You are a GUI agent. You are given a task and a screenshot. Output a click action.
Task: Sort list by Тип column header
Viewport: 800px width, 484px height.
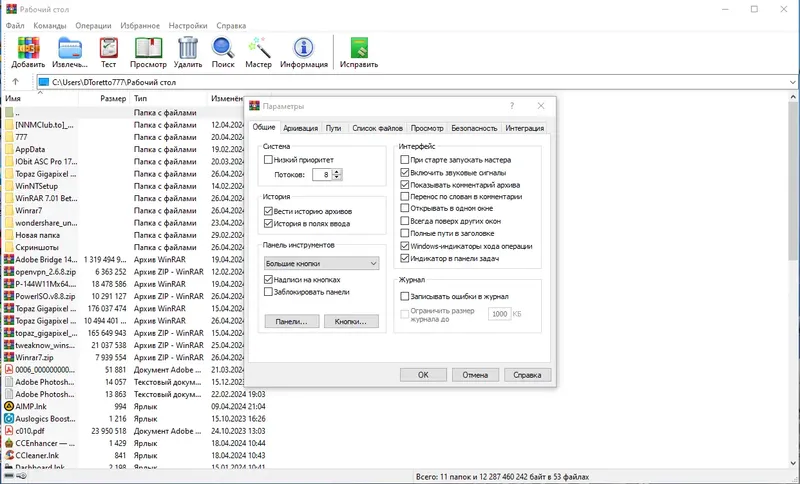click(168, 98)
